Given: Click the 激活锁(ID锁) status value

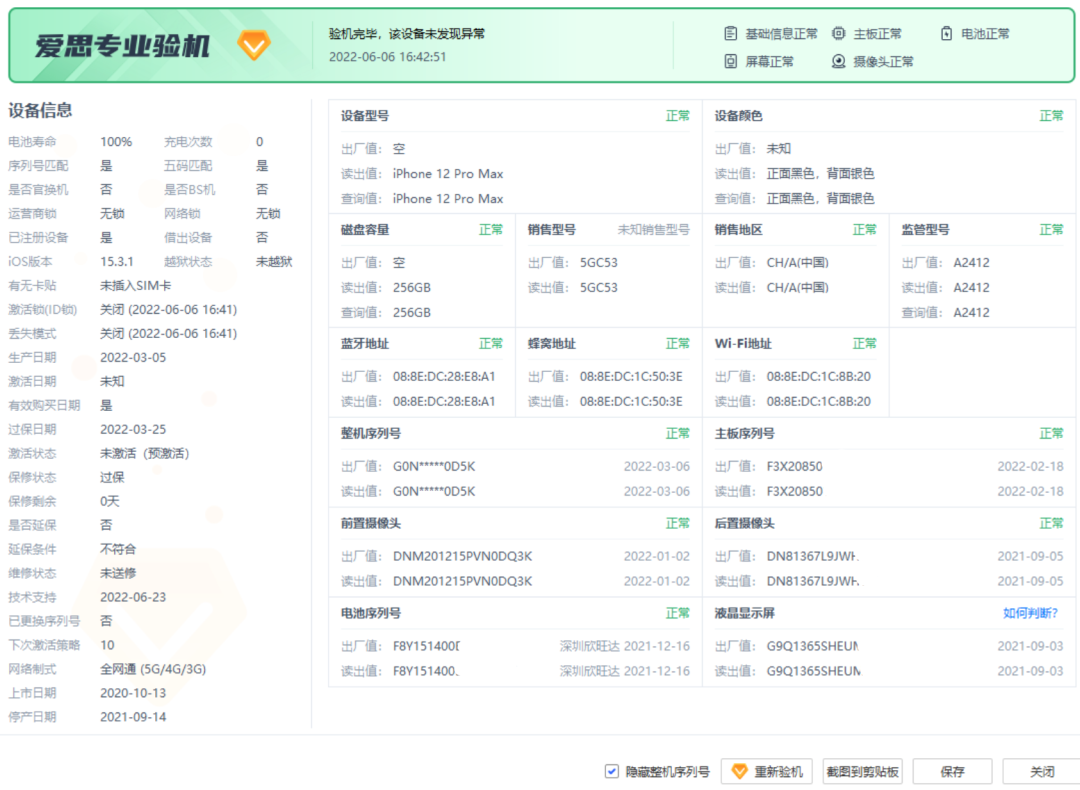Looking at the screenshot, I should tap(169, 310).
